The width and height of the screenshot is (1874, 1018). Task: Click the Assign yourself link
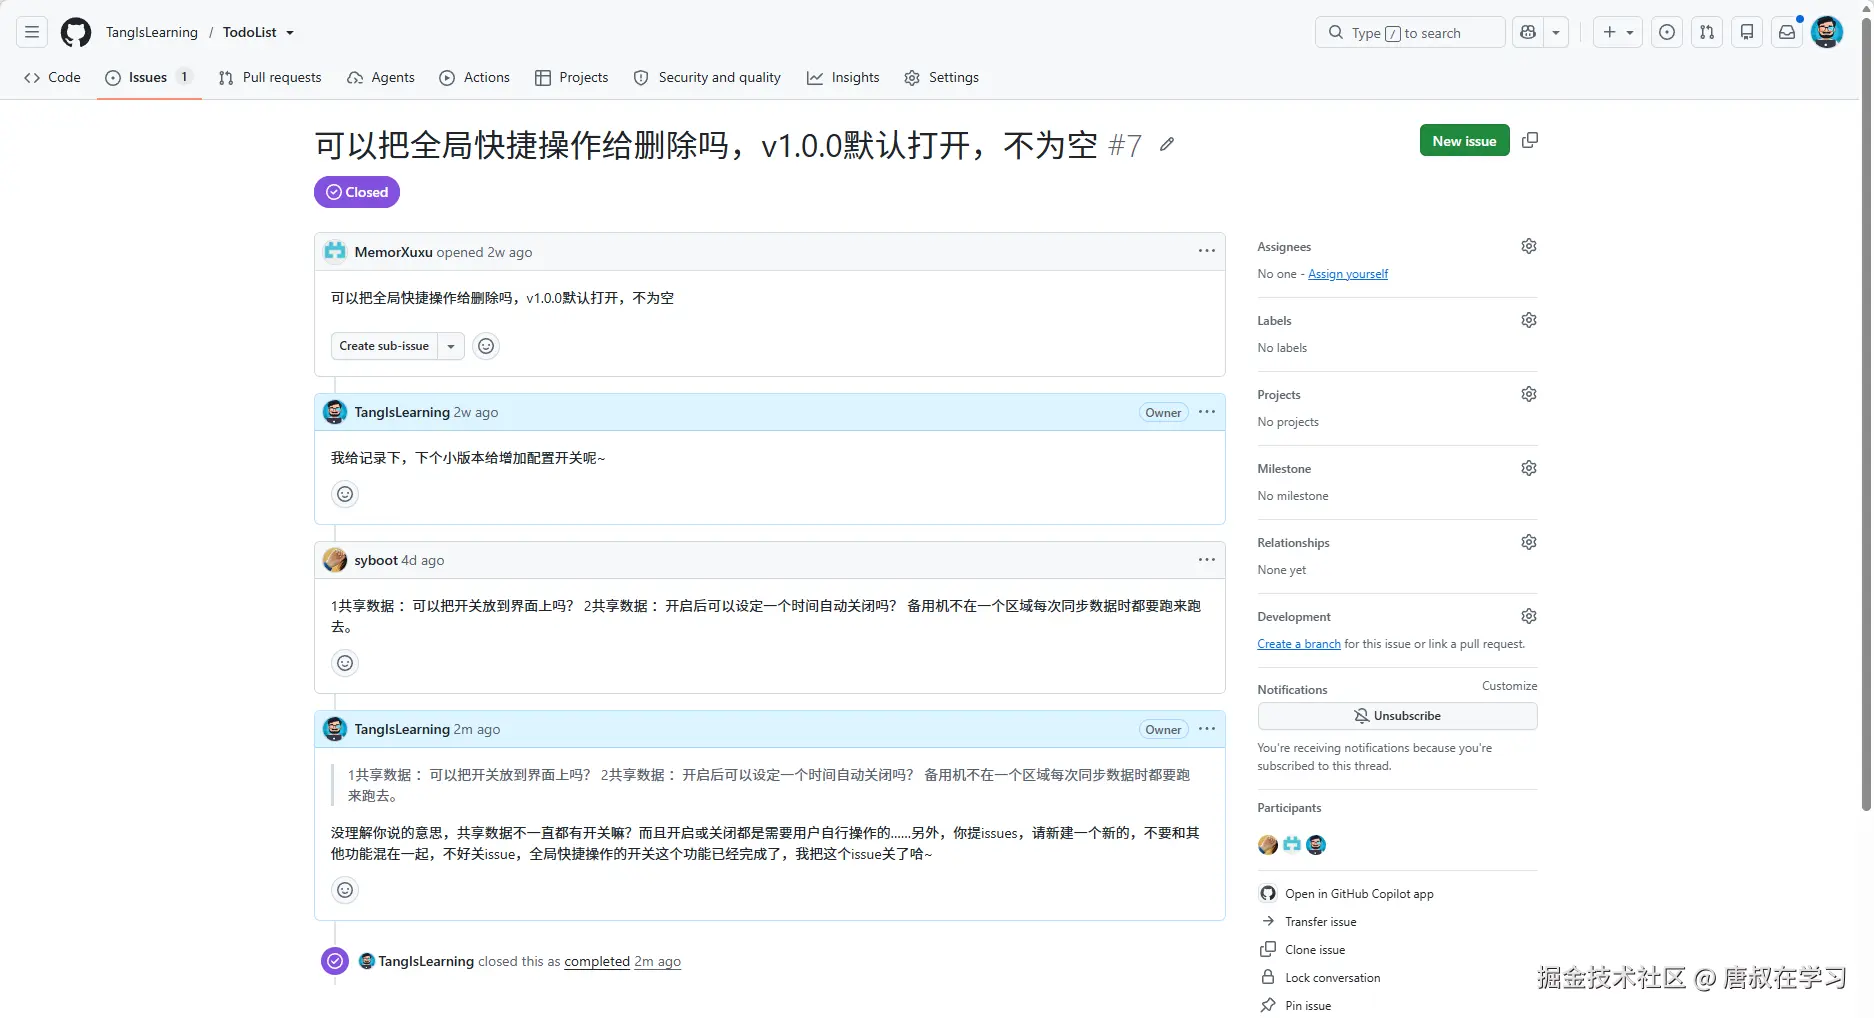[1348, 274]
